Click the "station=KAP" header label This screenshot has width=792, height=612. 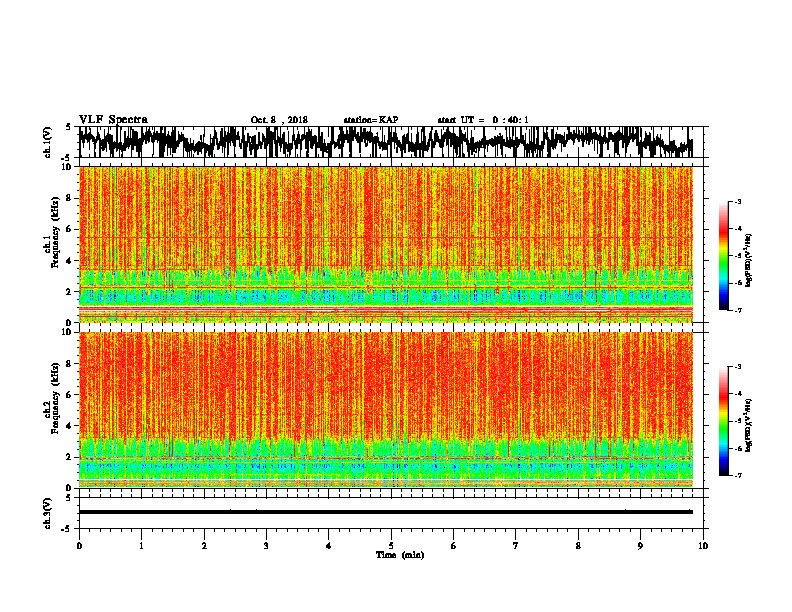click(371, 120)
